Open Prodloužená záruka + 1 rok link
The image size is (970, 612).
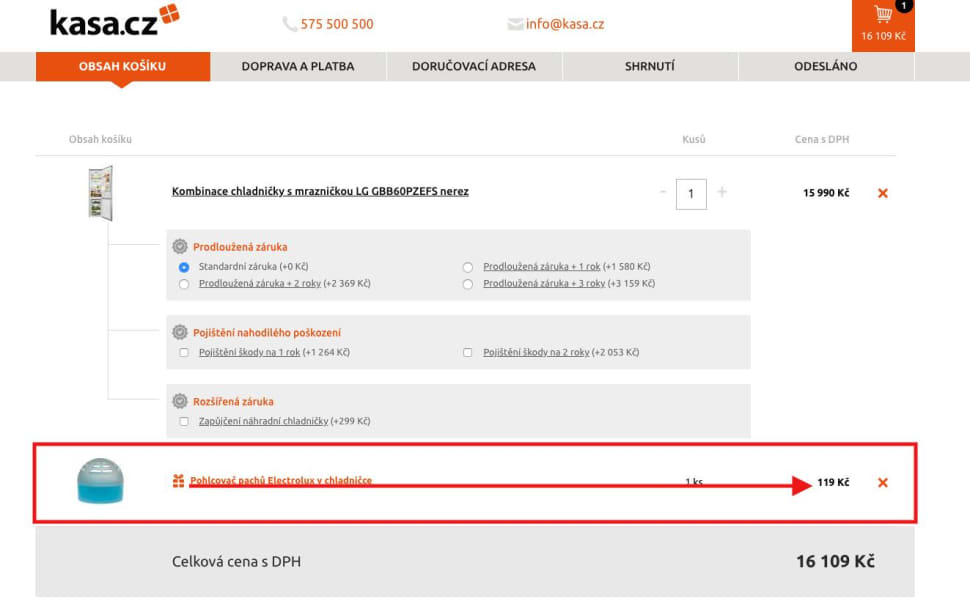541,267
